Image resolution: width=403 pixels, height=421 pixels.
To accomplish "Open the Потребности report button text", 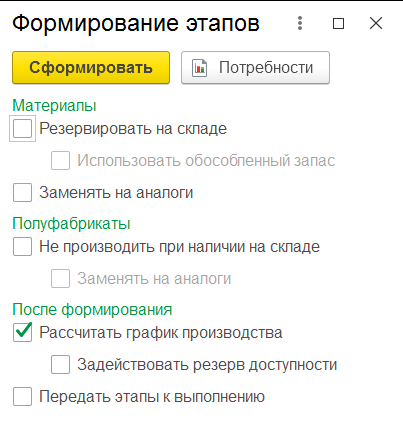I will click(266, 68).
